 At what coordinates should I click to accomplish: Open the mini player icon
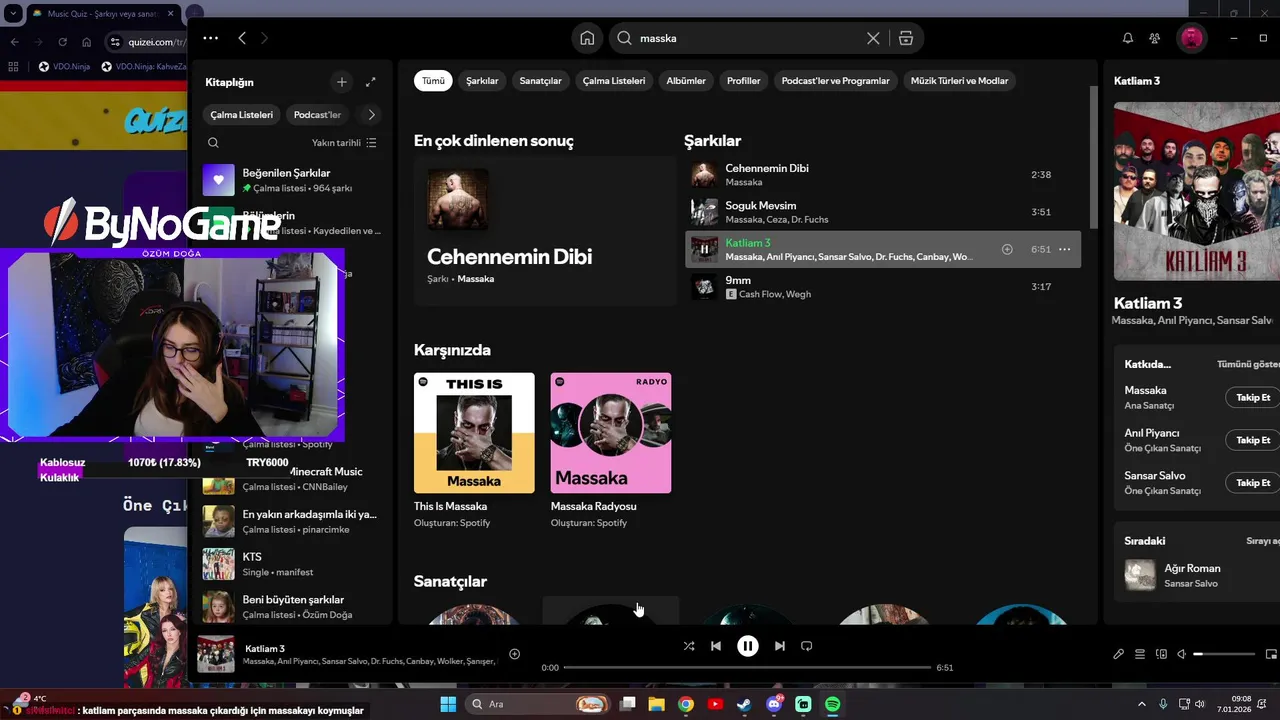click(1271, 654)
